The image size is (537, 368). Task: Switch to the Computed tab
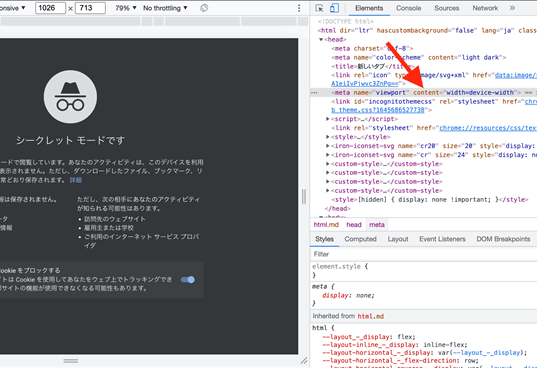[360, 239]
